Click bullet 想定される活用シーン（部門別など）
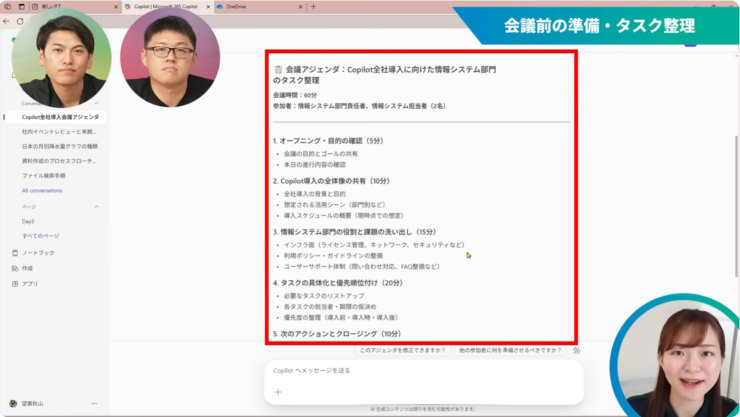This screenshot has height=417, width=740. 335,205
